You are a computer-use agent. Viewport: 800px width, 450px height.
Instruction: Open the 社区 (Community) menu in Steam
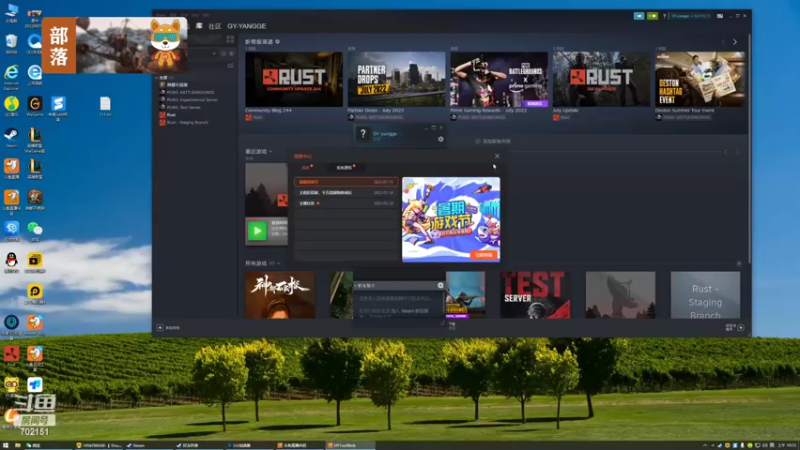click(214, 26)
